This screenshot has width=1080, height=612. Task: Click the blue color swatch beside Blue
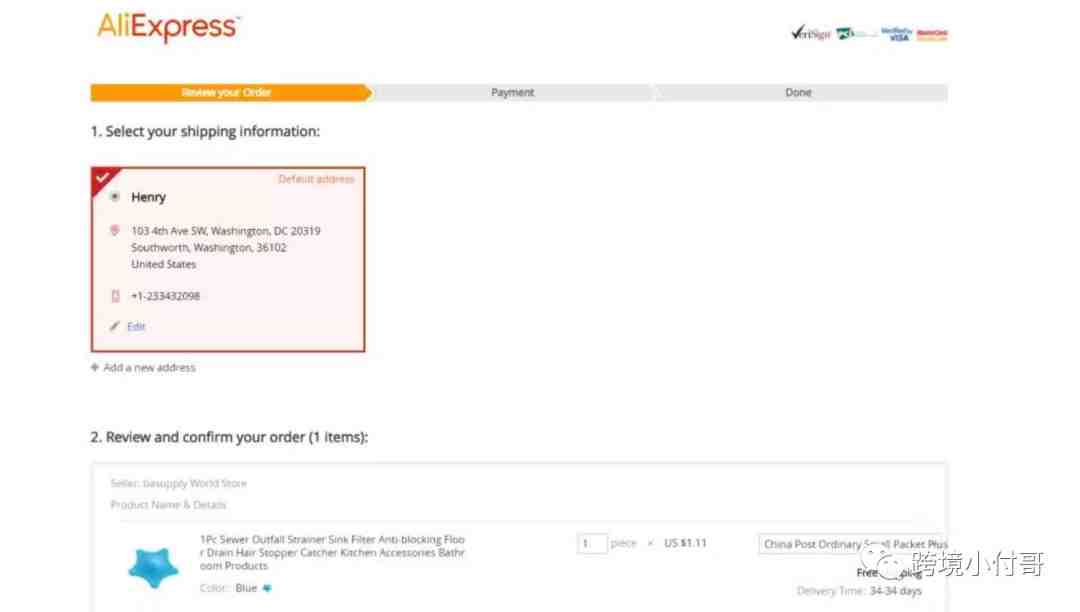click(x=267, y=589)
